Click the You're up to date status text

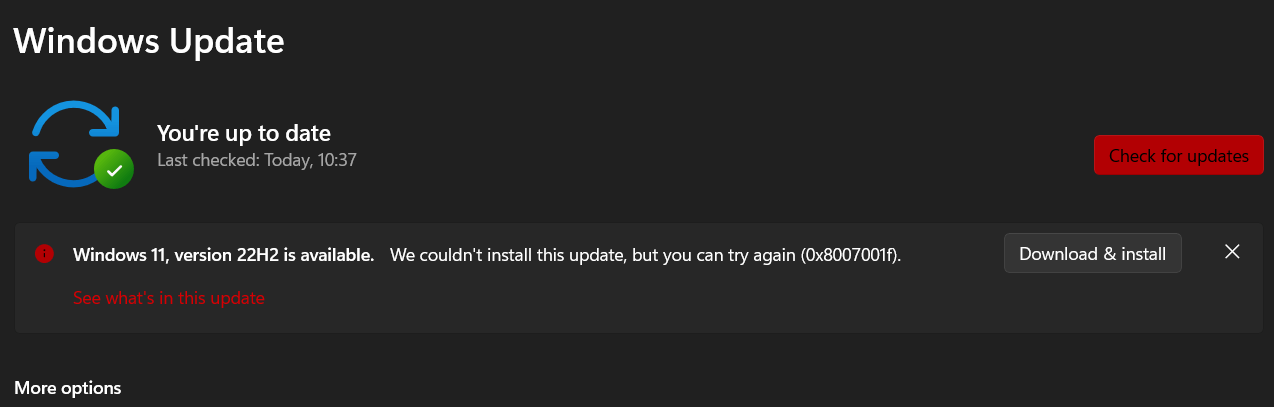coord(243,133)
